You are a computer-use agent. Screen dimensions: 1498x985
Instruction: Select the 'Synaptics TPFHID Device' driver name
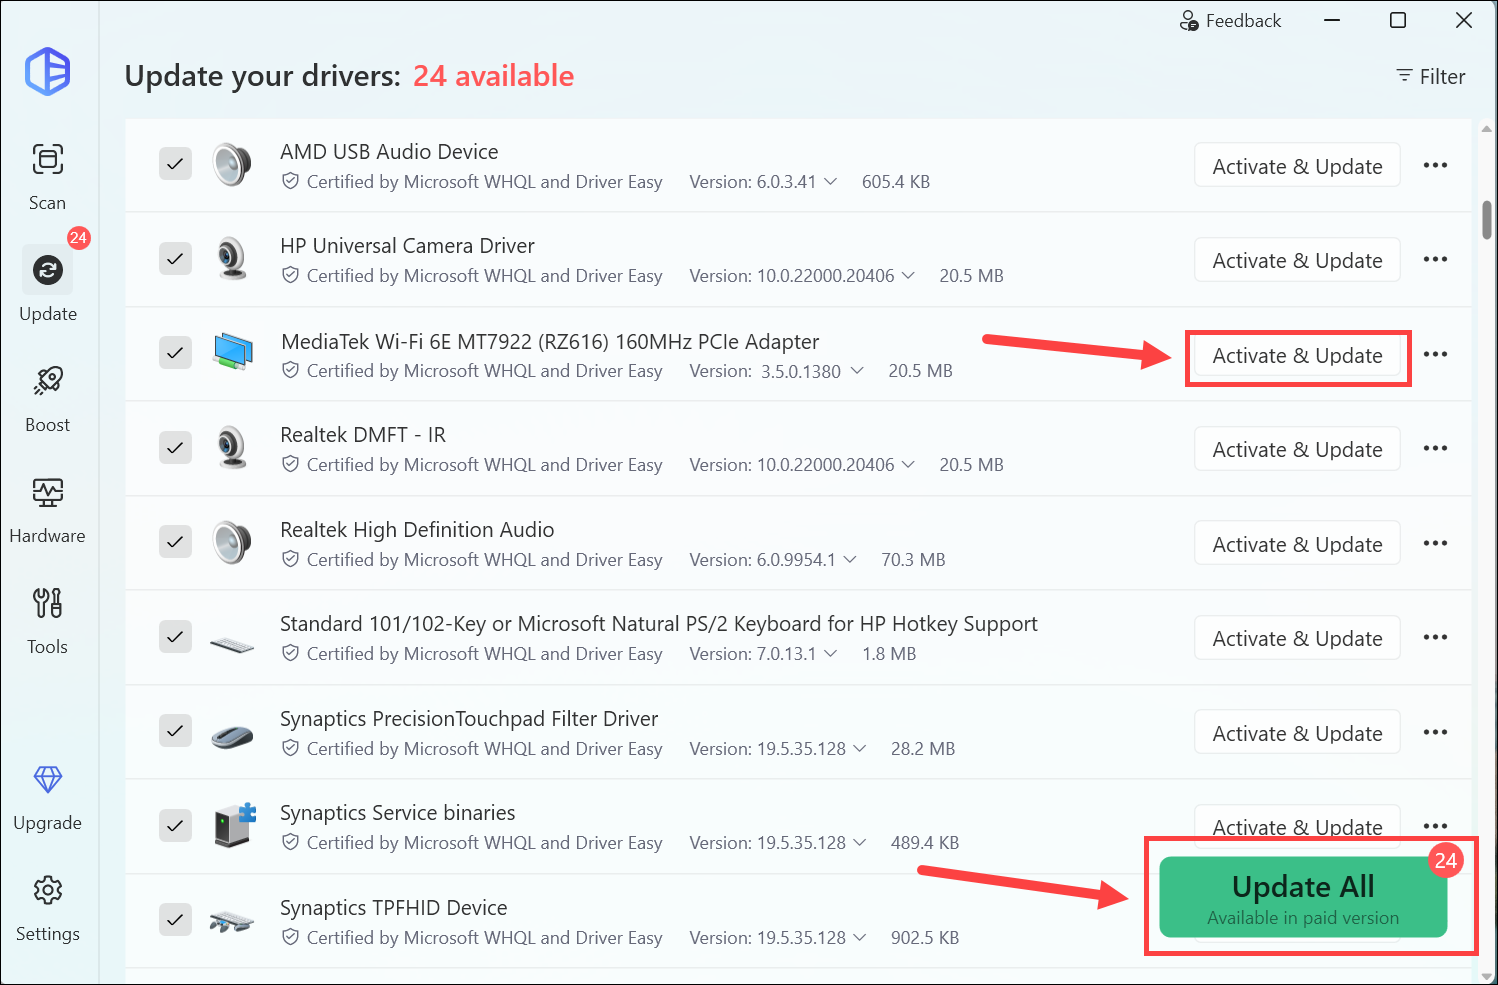point(393,908)
